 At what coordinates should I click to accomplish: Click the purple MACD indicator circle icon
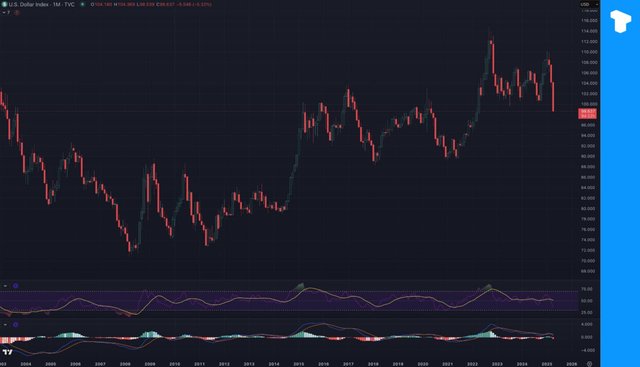click(x=16, y=325)
